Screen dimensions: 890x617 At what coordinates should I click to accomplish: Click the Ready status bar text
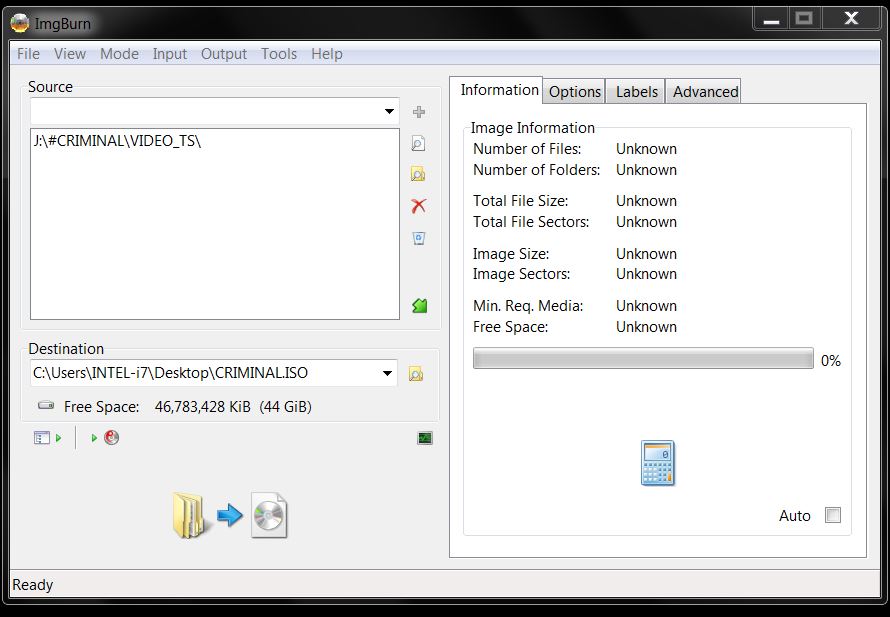(32, 585)
